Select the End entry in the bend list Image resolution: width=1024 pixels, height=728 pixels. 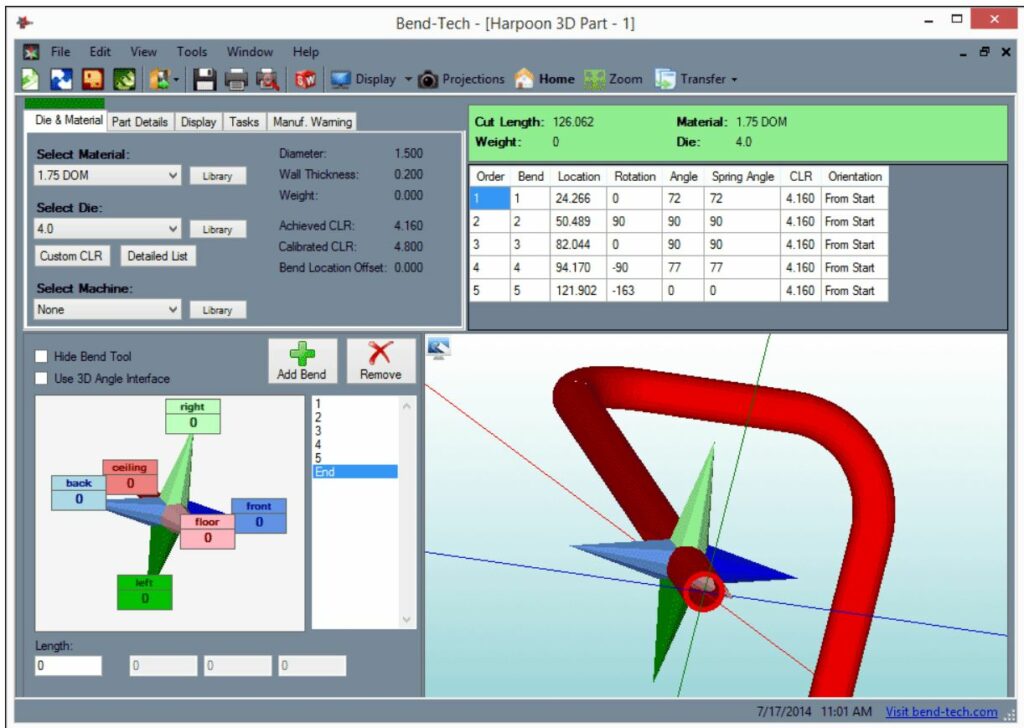(356, 471)
